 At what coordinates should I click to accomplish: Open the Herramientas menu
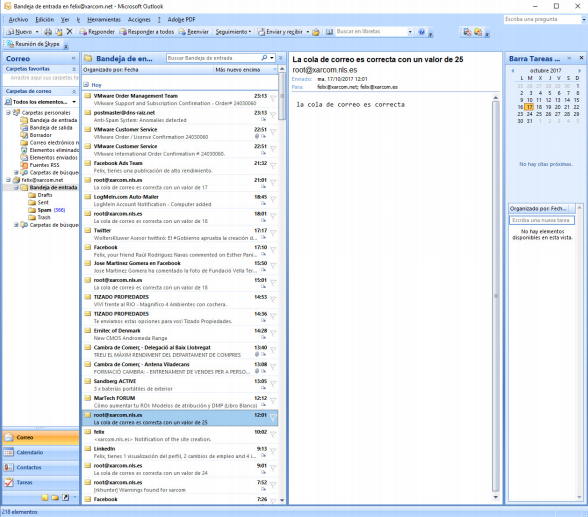(x=104, y=19)
